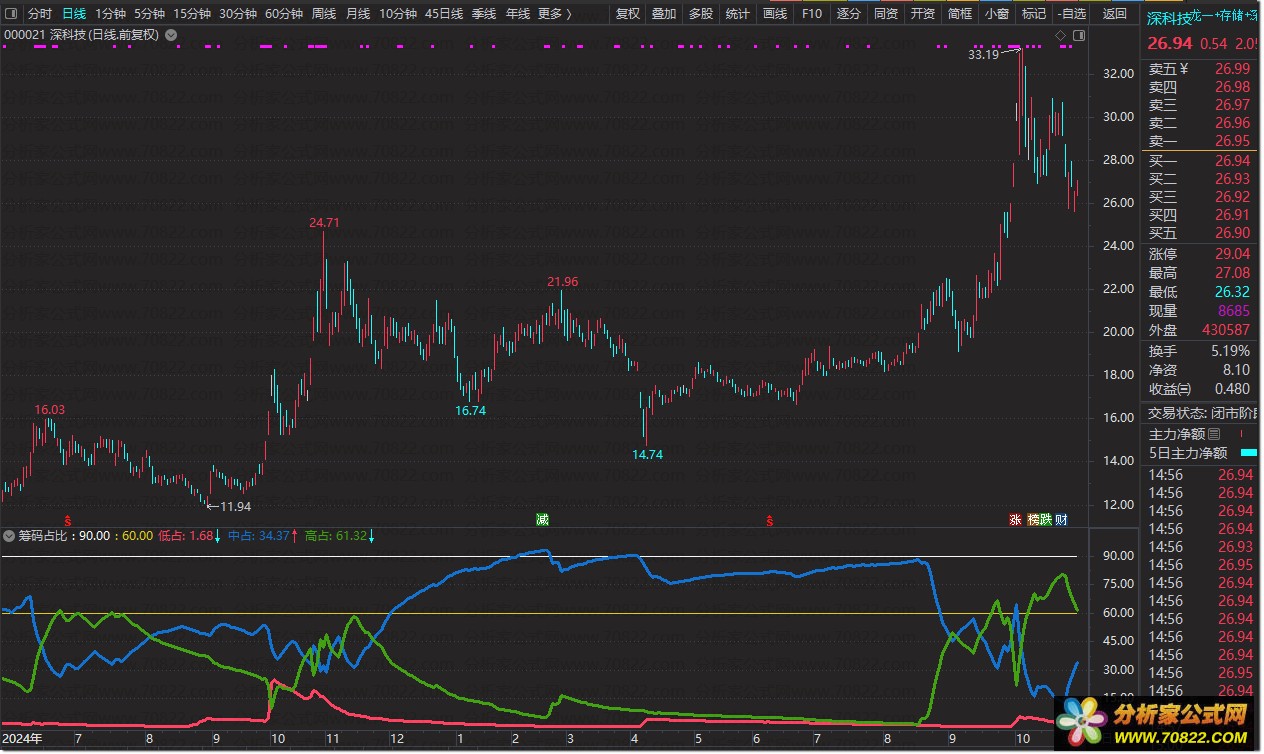Click the 14.74 low price label
This screenshot has height=754, width=1264.
(x=647, y=454)
